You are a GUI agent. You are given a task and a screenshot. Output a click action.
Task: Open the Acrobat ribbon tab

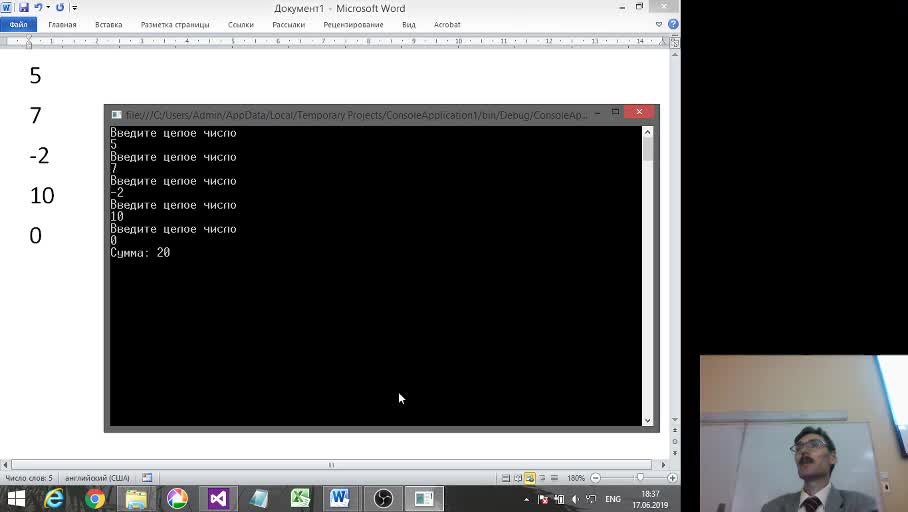click(447, 24)
